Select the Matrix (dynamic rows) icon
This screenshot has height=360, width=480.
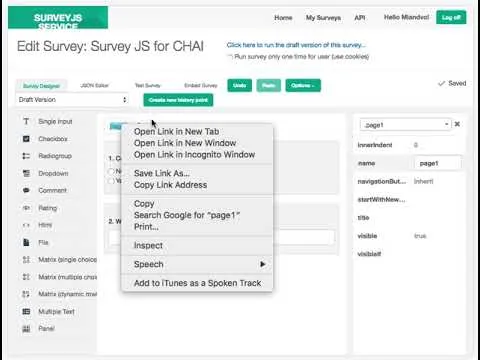pyautogui.click(x=26, y=294)
